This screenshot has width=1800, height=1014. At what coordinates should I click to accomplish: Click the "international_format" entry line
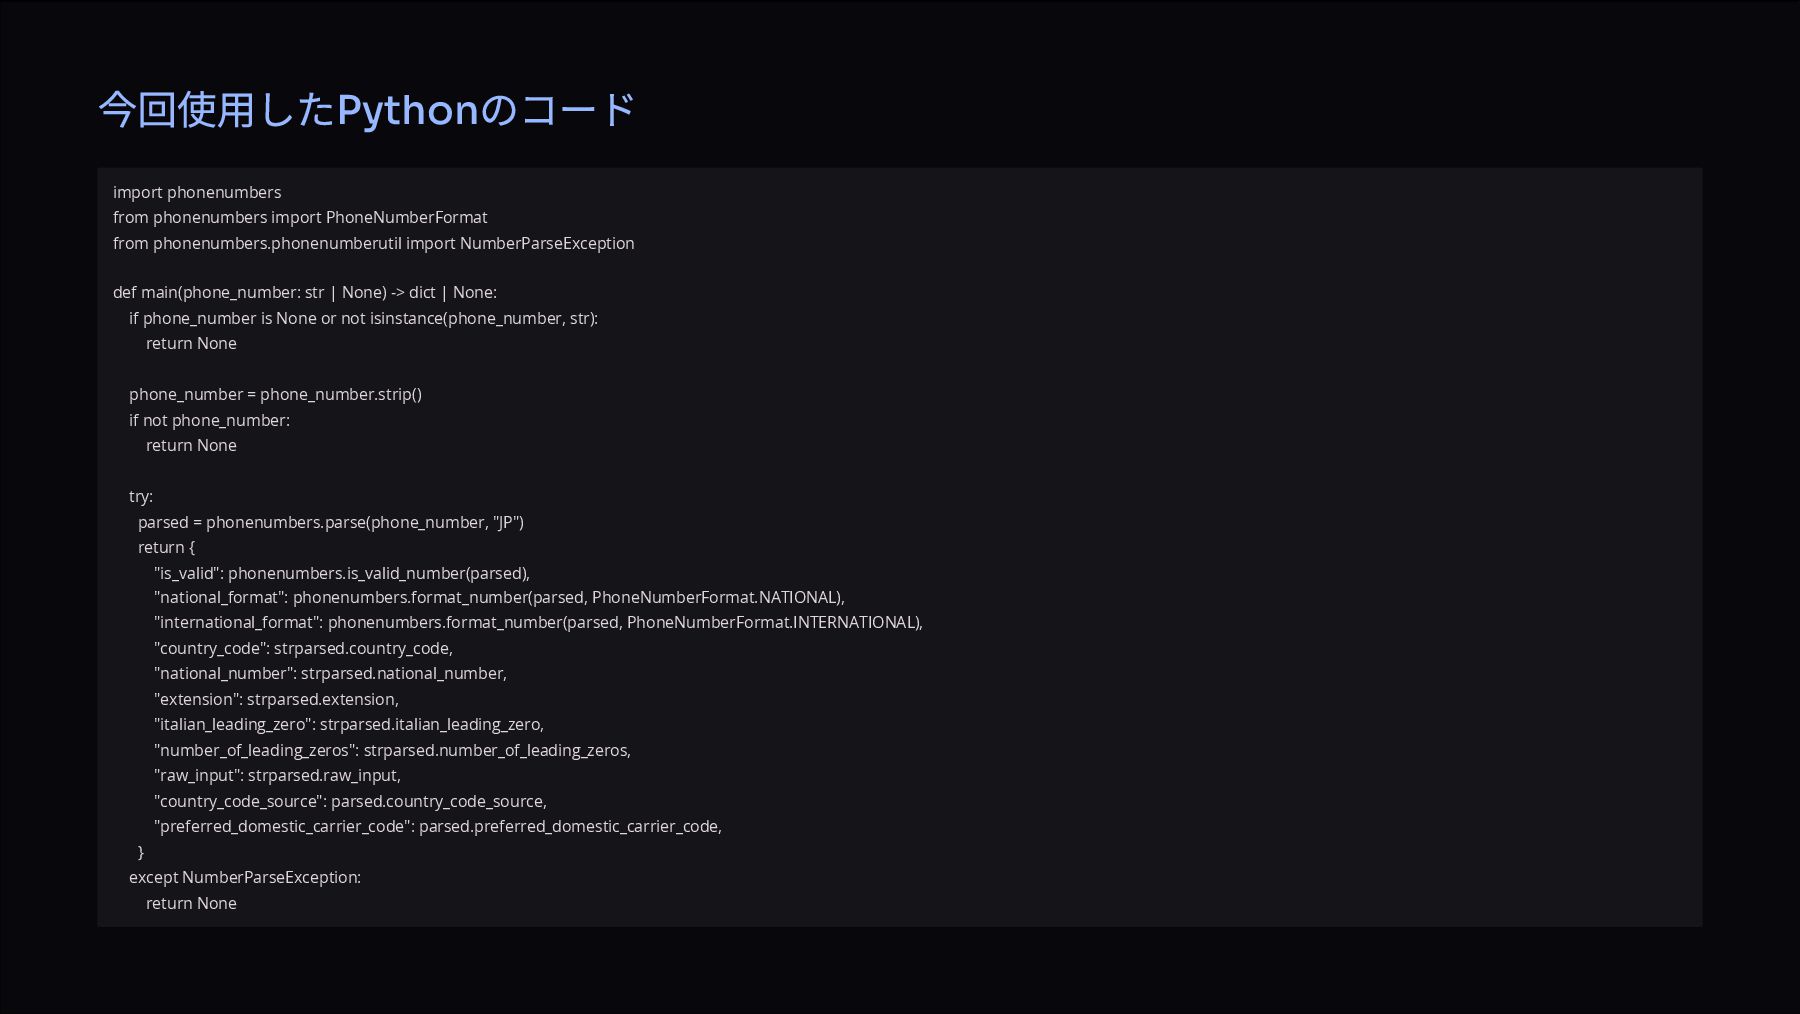click(538, 622)
